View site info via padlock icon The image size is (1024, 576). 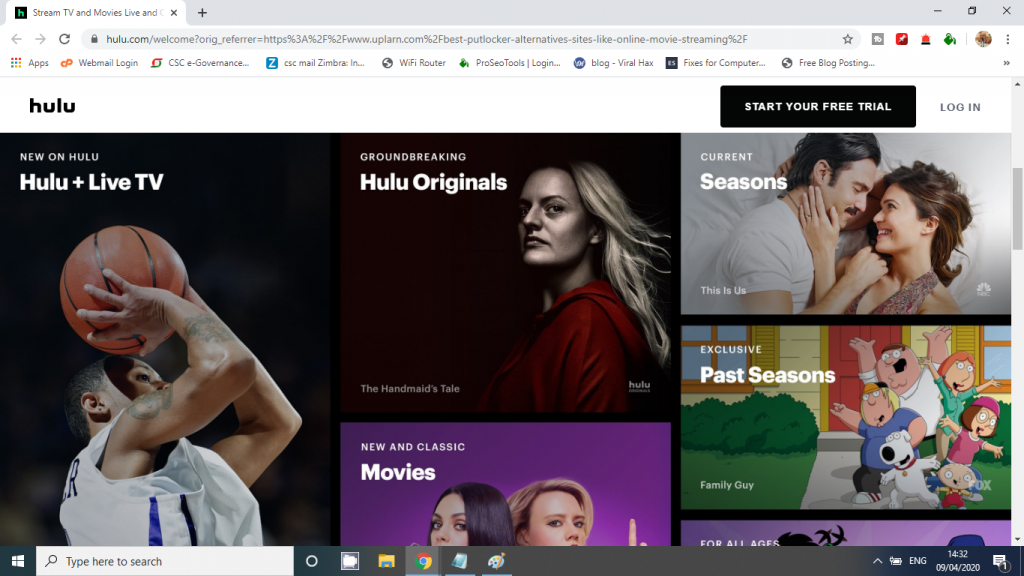click(x=94, y=39)
